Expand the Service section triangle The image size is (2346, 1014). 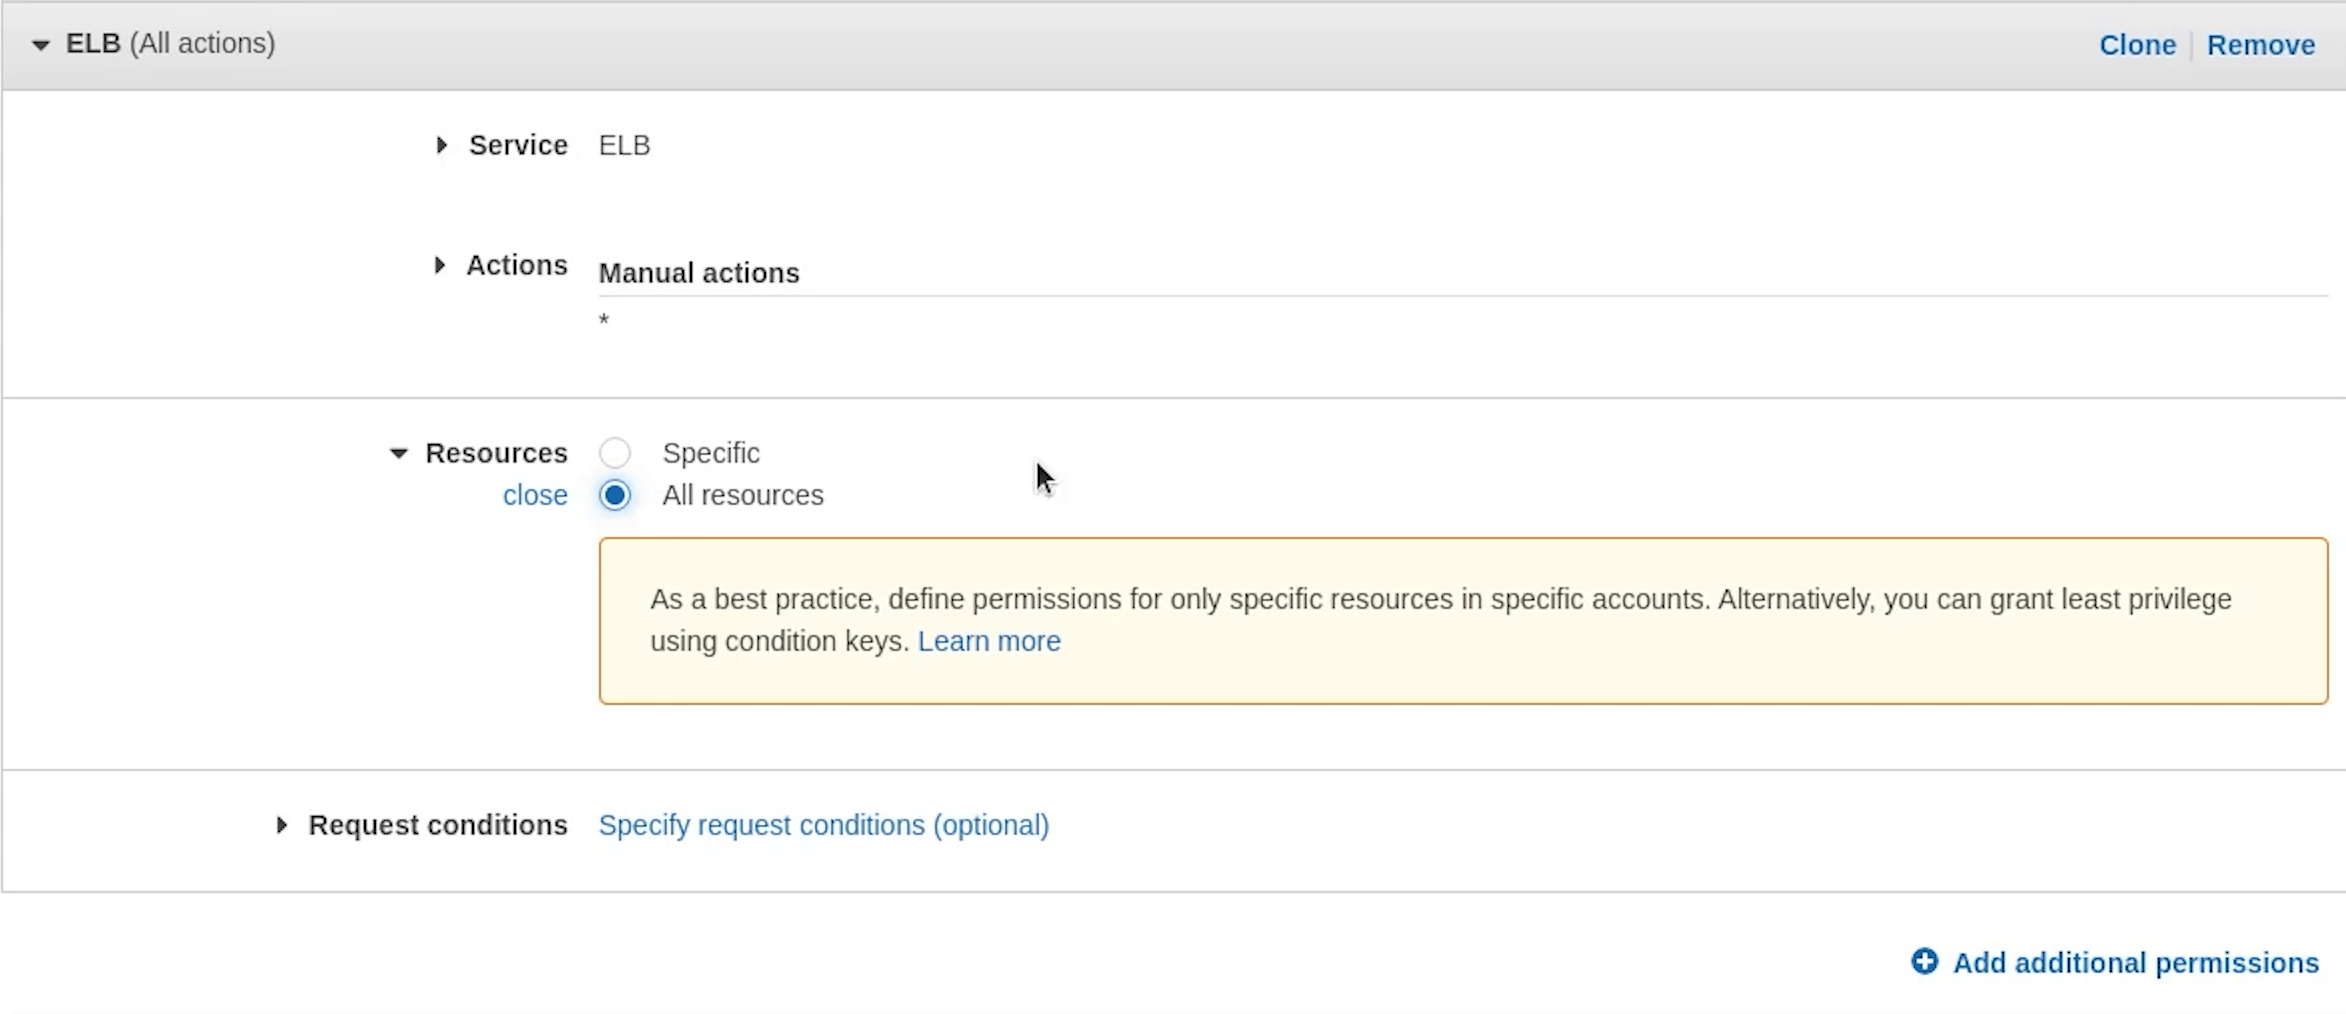[x=441, y=146]
